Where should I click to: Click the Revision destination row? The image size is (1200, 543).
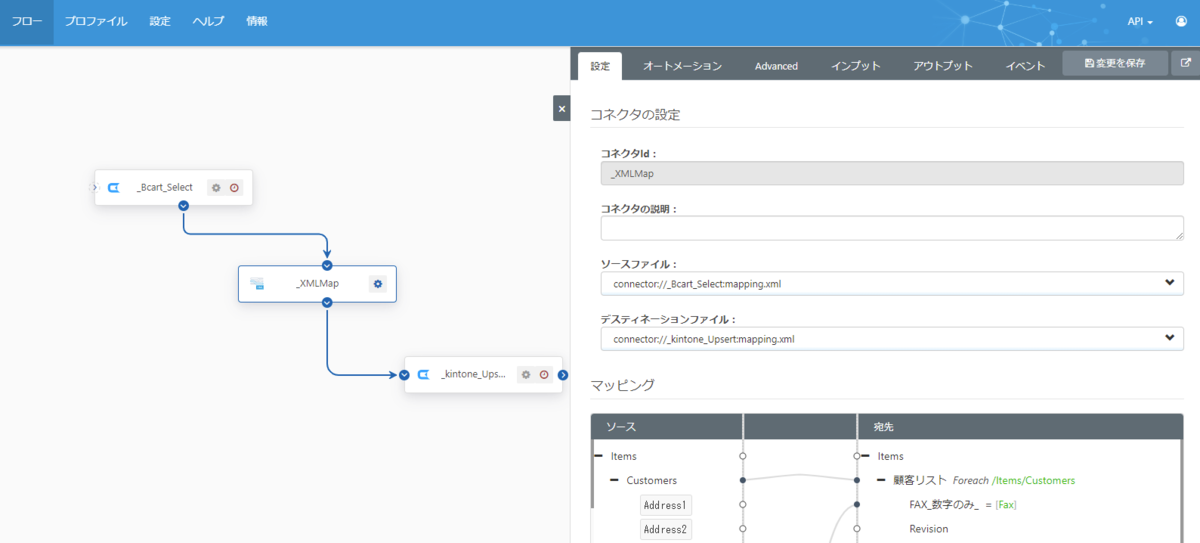[x=929, y=529]
